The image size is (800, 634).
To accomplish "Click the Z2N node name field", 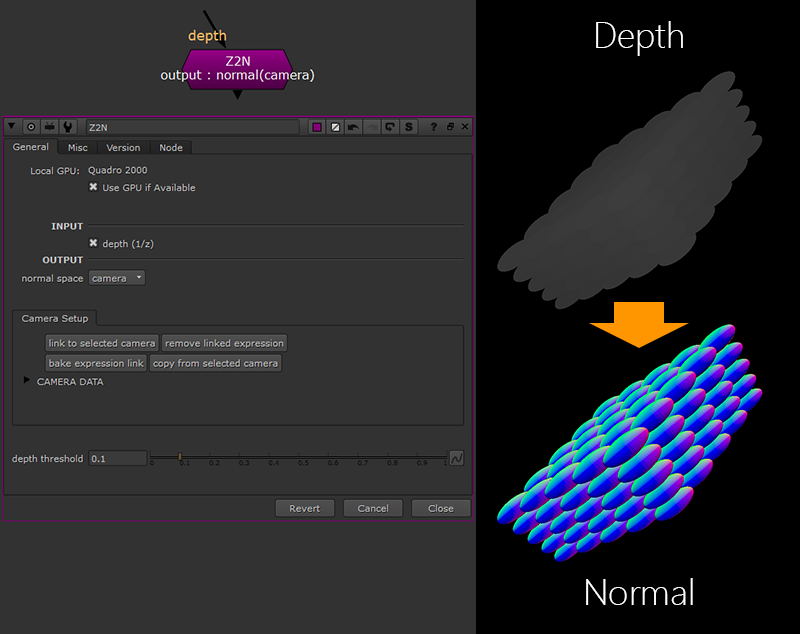I will (192, 127).
